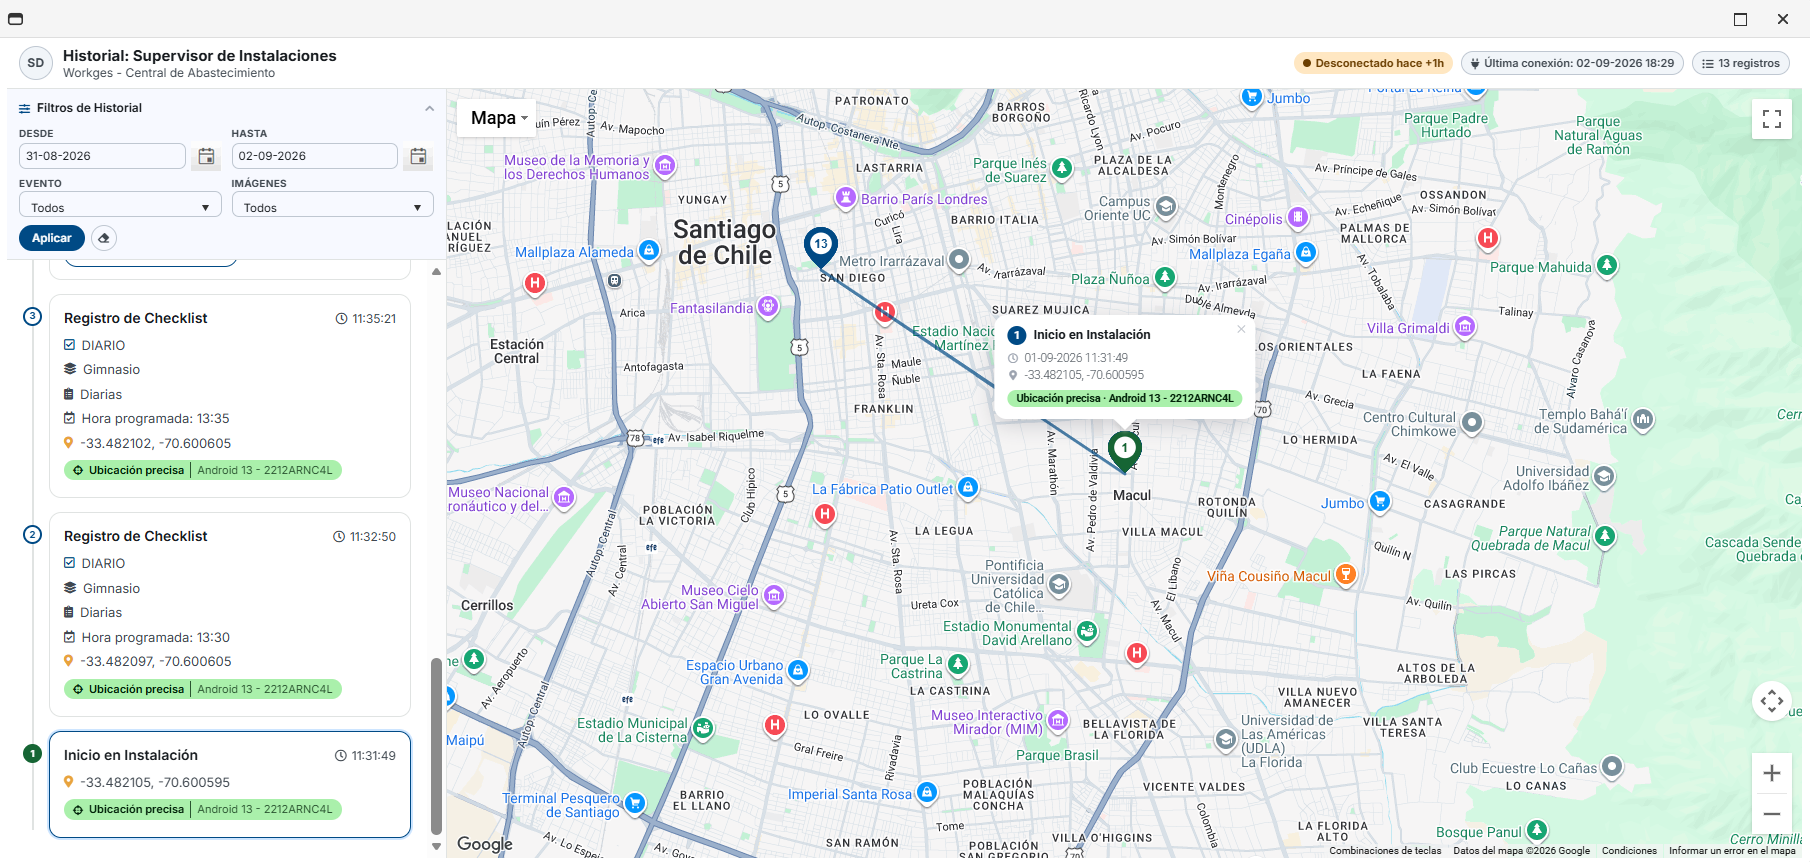
Task: Open Registro de Checklist card at 11:35:21
Action: (x=230, y=396)
